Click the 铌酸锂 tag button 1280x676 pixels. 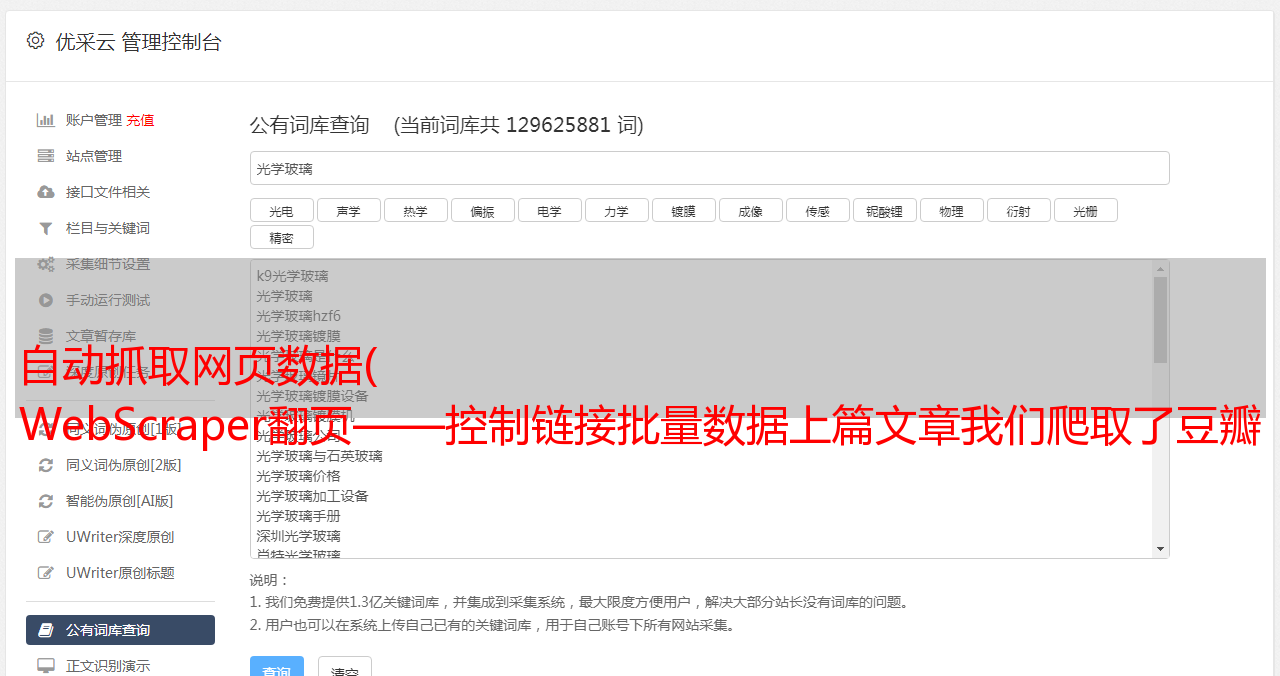click(x=884, y=210)
